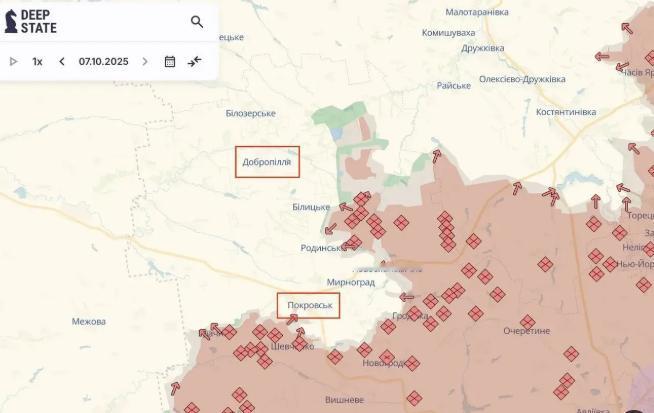Click the Білицьке label

(311, 207)
